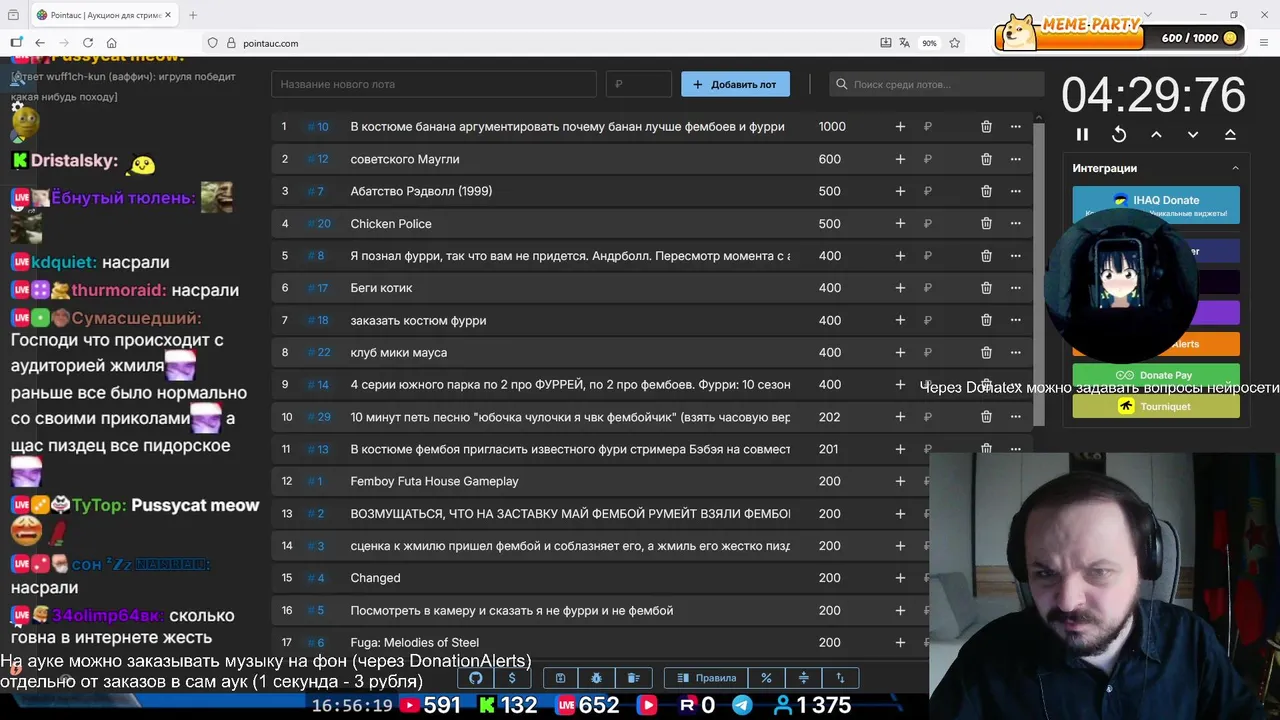Open the Donate Pay integration
Screen dimensions: 1280x720
pos(1156,375)
